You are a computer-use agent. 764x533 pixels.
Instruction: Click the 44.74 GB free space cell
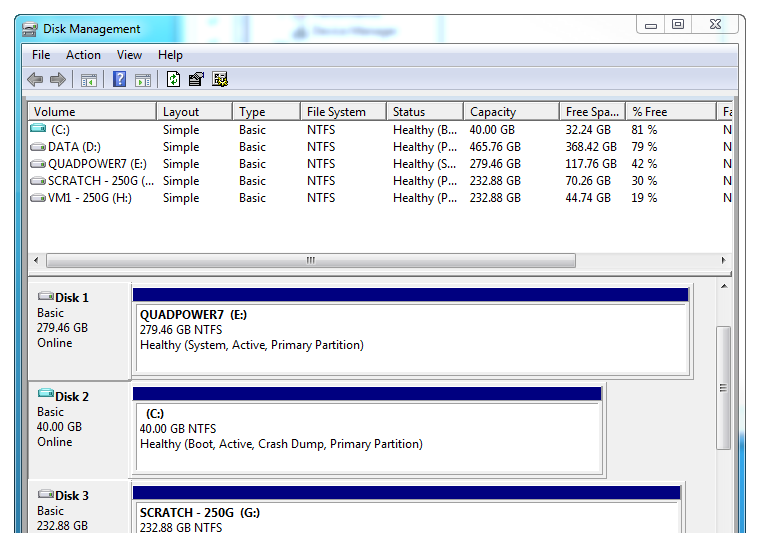tap(588, 198)
